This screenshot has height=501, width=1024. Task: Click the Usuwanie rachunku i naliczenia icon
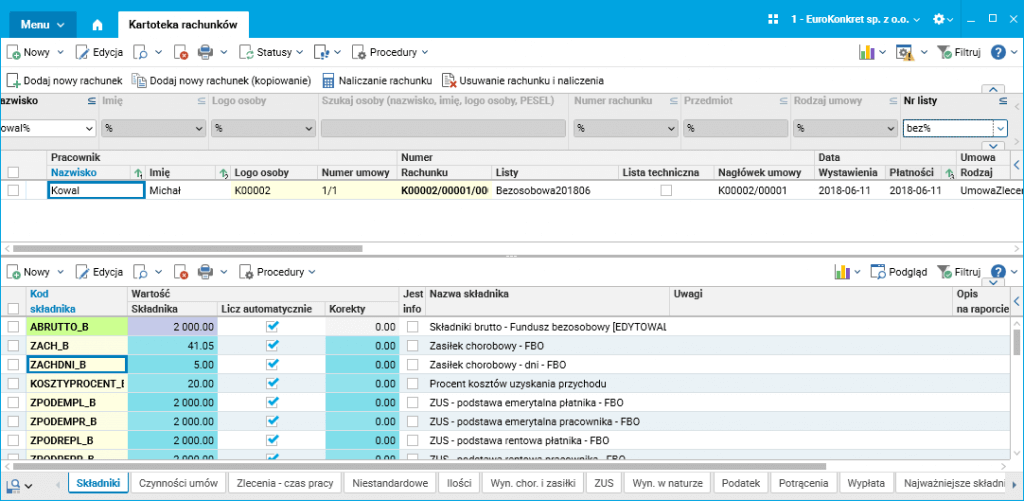pos(450,80)
